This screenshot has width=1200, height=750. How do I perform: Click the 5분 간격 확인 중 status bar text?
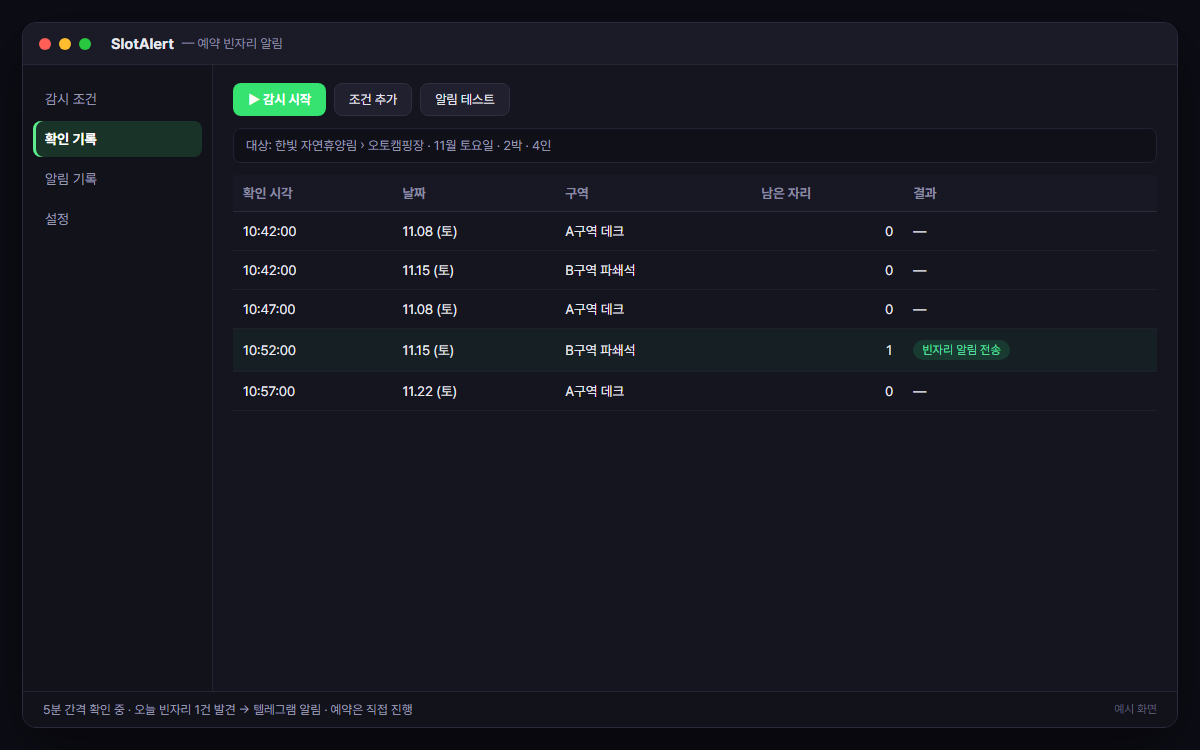click(x=228, y=709)
